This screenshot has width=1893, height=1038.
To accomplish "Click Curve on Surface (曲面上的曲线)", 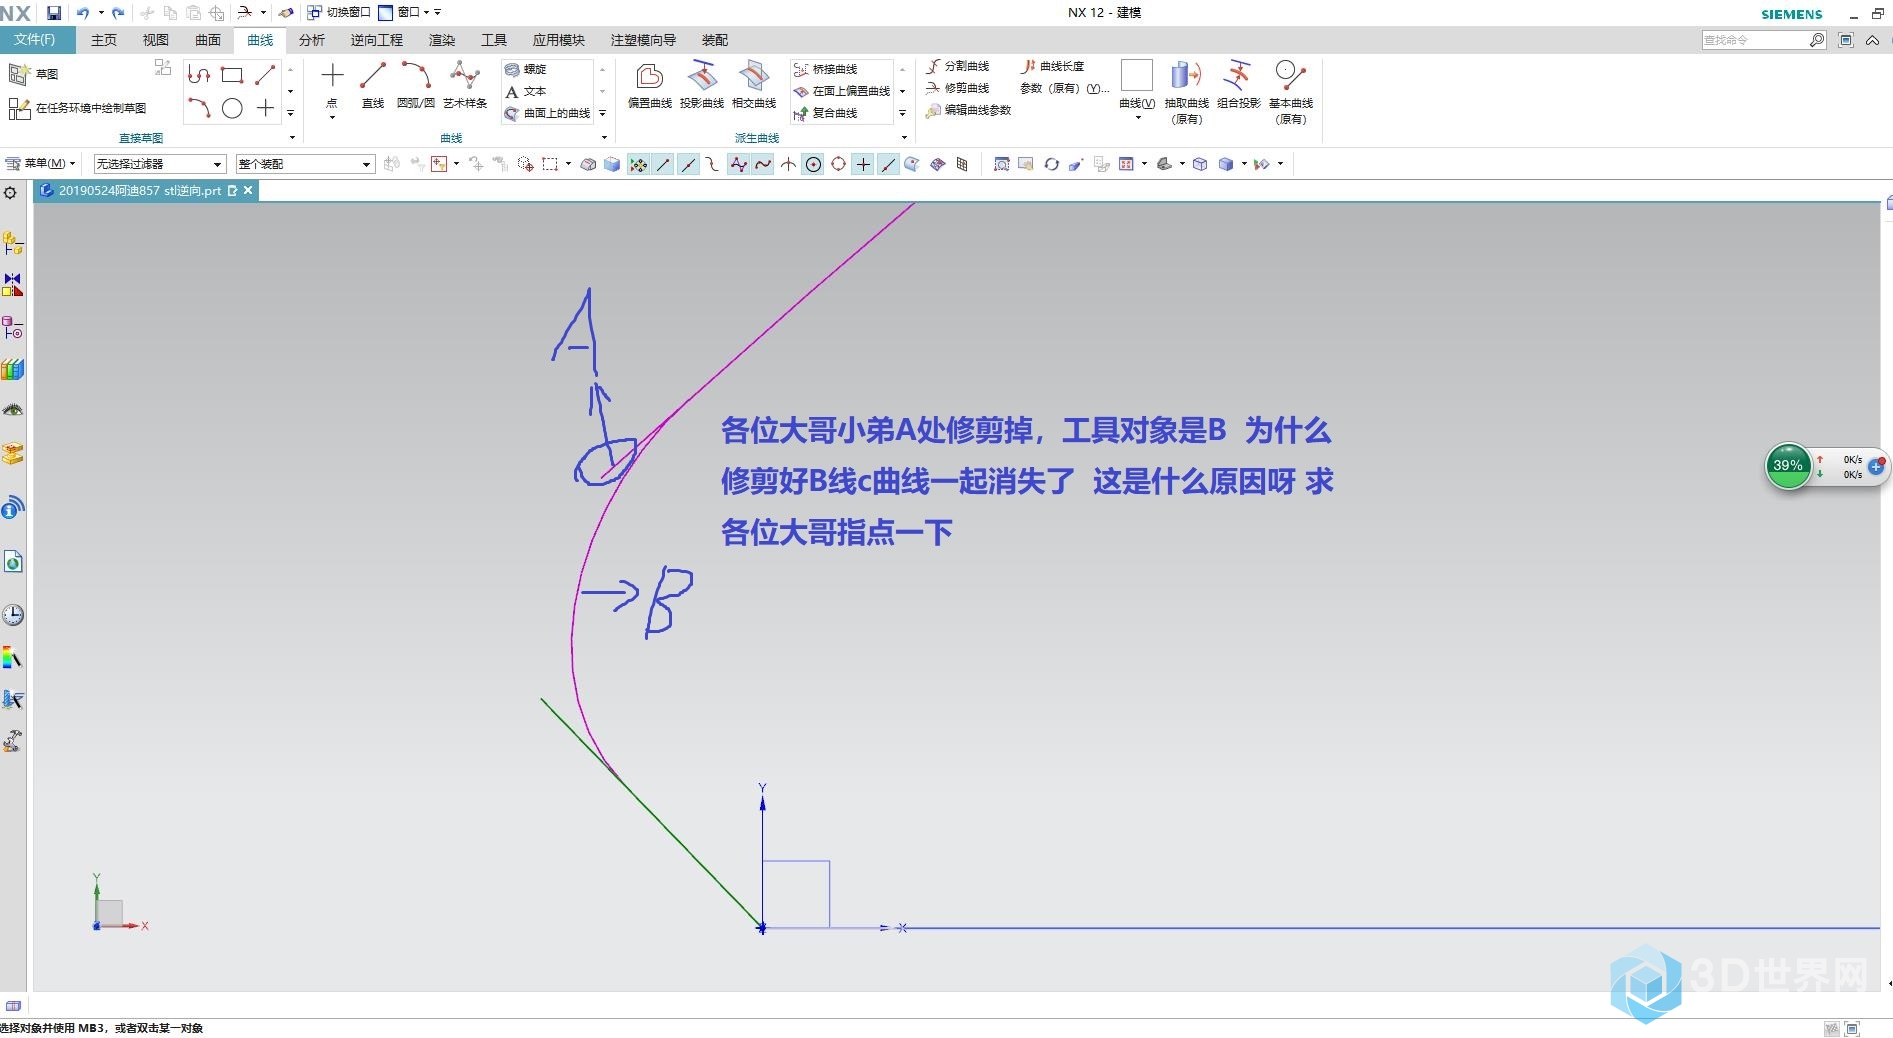I will [x=548, y=113].
